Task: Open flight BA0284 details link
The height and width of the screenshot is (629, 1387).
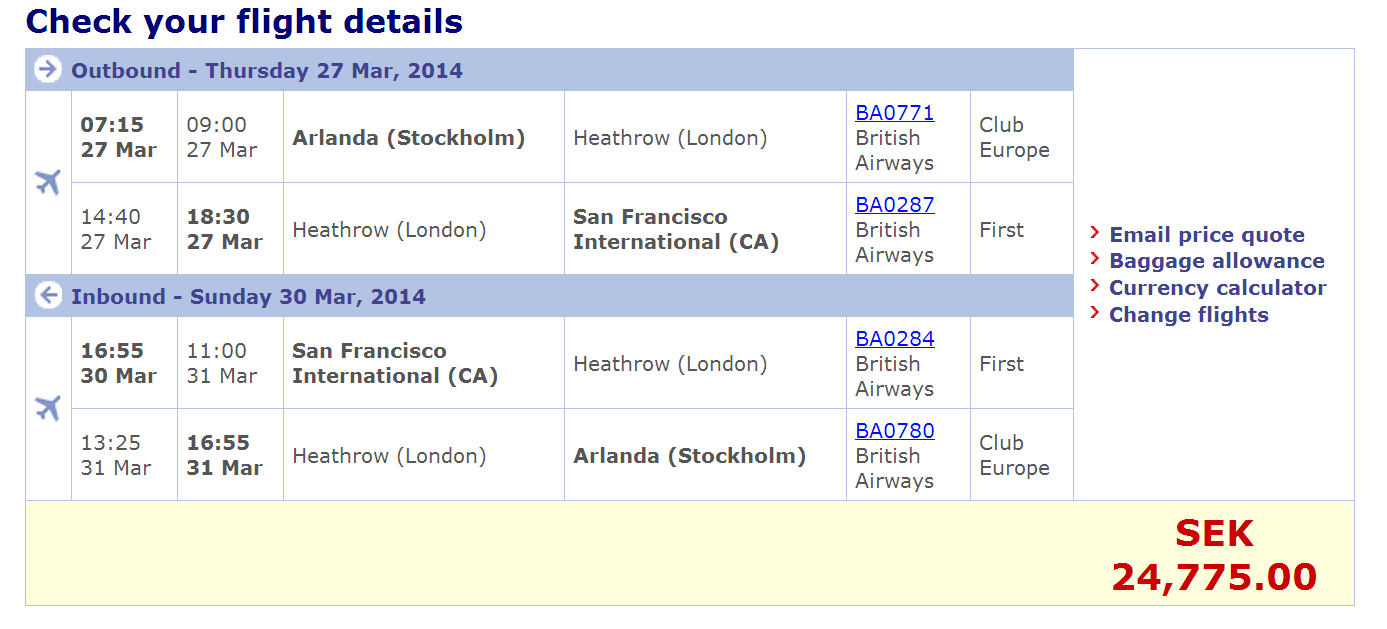Action: pyautogui.click(x=894, y=339)
